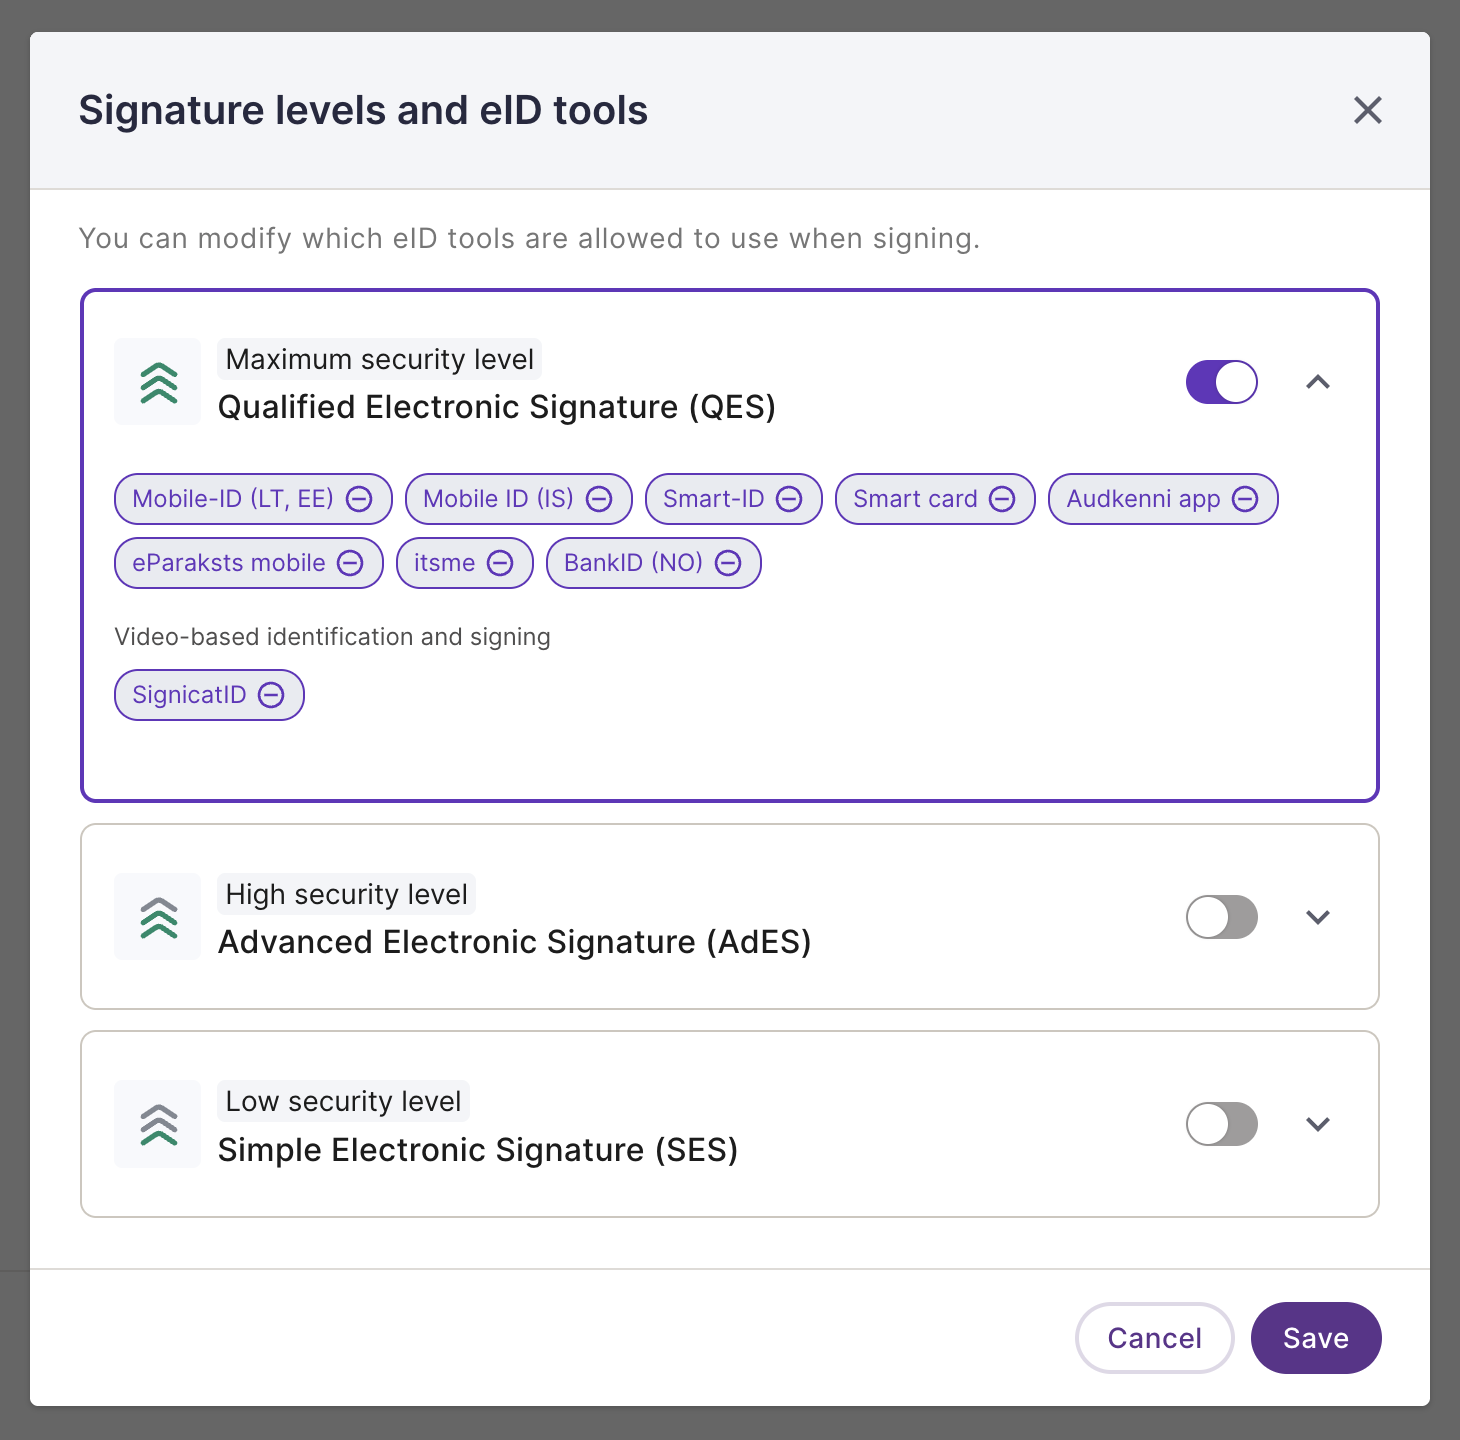Image resolution: width=1460 pixels, height=1440 pixels.
Task: Remove Mobile ID (IS) via minus icon
Action: tap(599, 499)
